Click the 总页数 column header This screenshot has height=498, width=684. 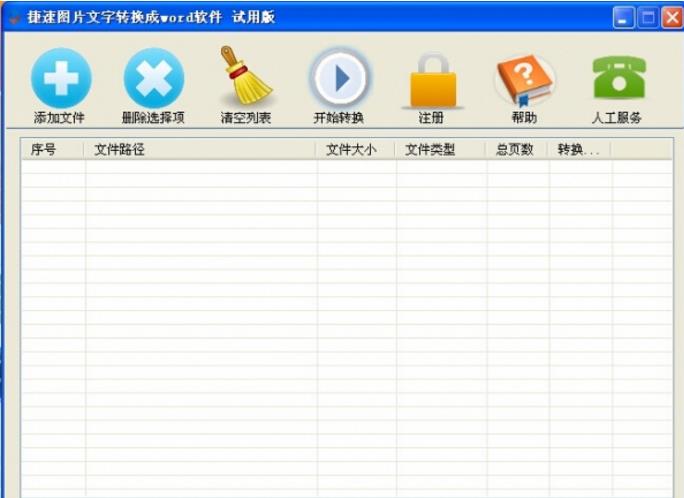pos(516,150)
